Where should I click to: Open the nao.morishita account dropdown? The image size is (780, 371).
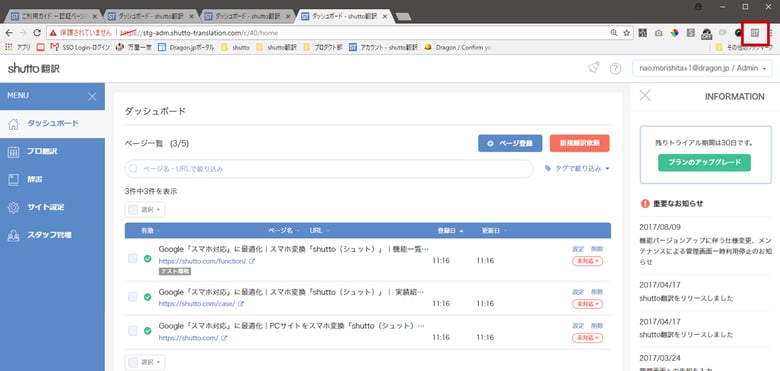tap(702, 69)
